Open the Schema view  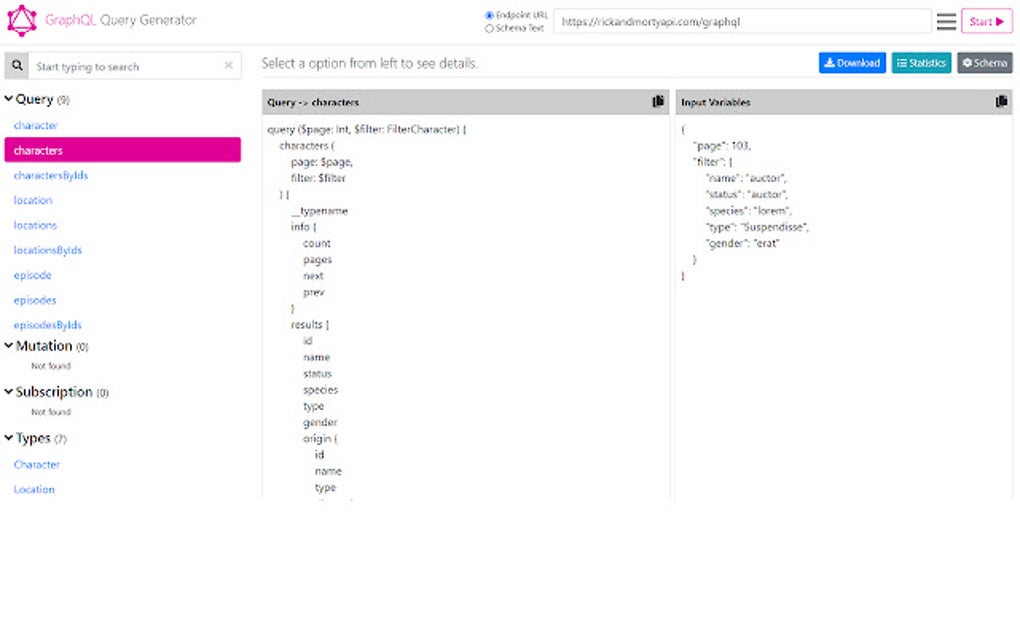(984, 62)
